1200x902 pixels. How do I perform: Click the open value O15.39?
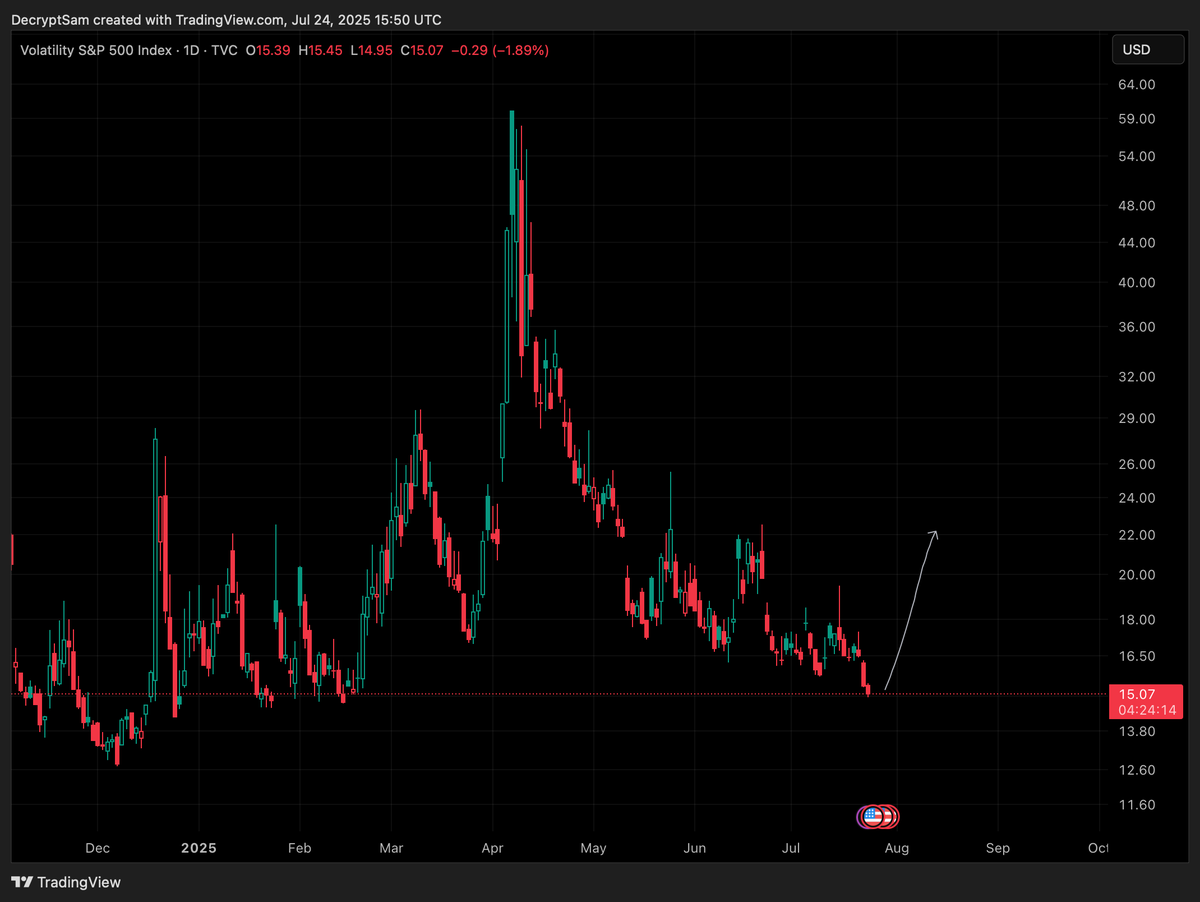269,50
